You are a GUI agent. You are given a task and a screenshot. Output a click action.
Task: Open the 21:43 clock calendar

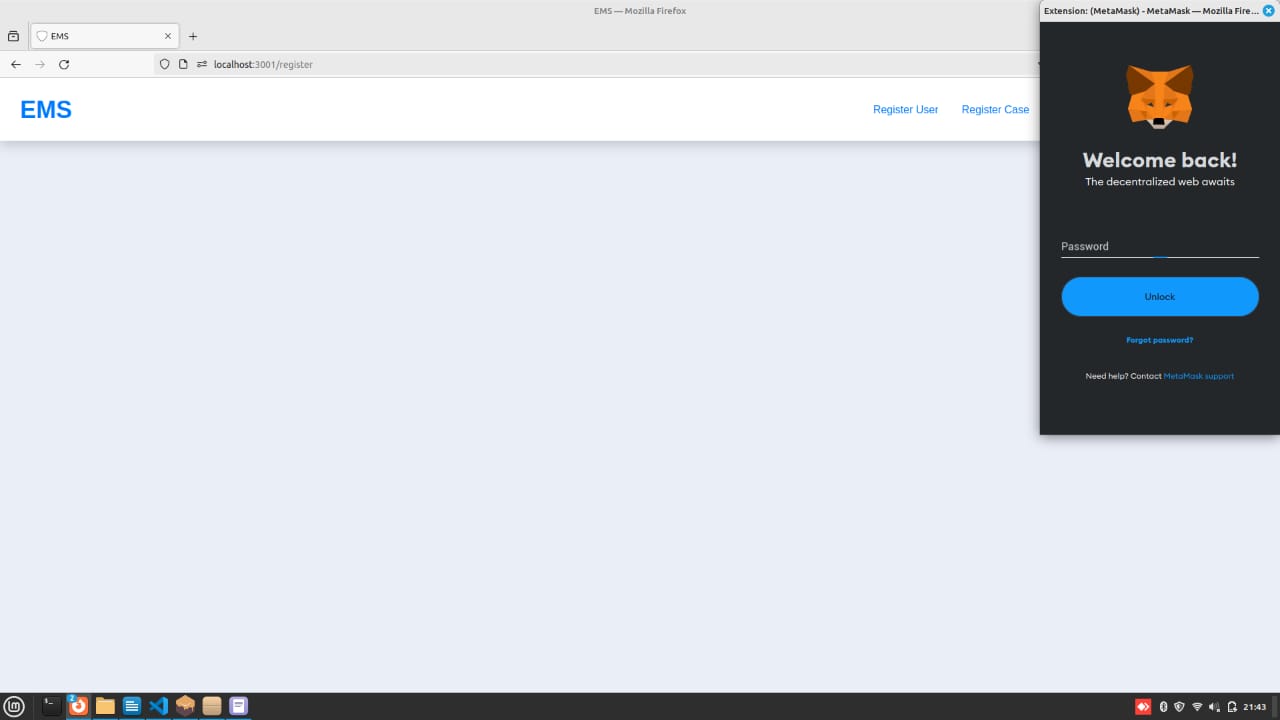[1255, 707]
